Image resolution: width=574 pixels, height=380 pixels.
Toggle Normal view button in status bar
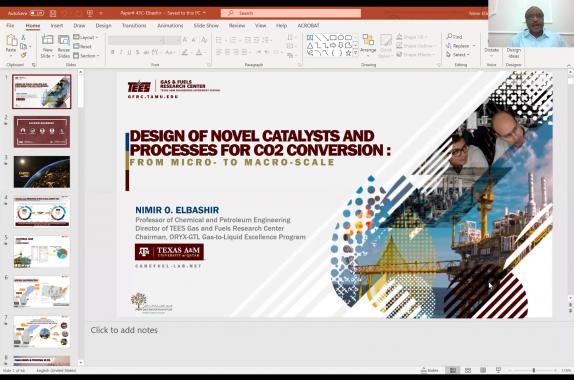point(453,370)
